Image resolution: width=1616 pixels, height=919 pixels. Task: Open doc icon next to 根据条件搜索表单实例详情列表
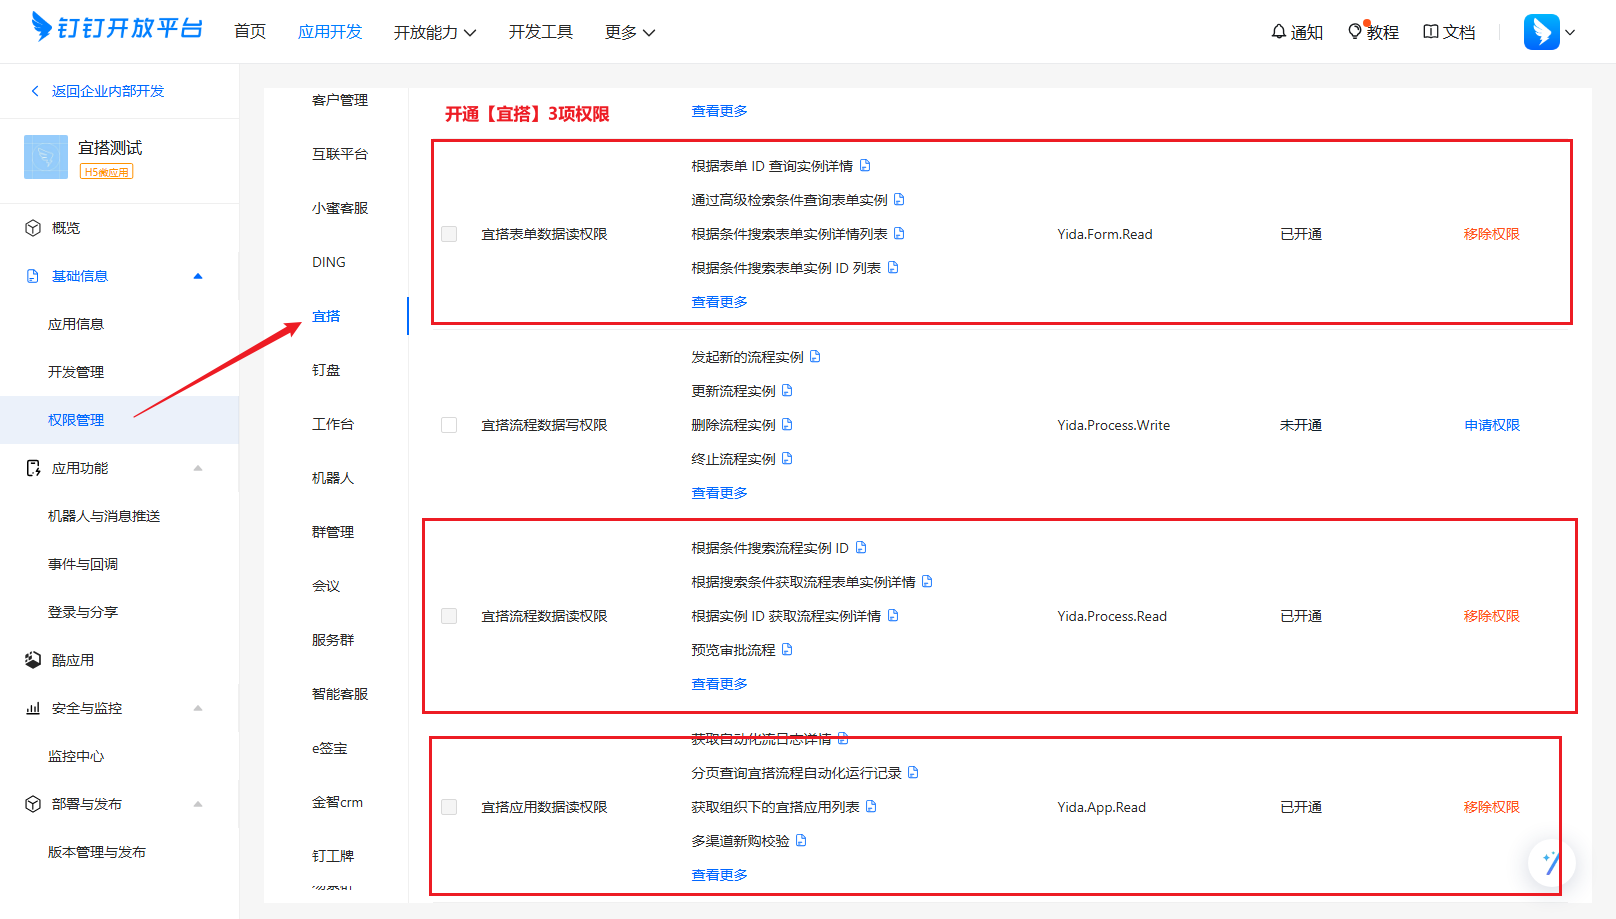coord(899,234)
